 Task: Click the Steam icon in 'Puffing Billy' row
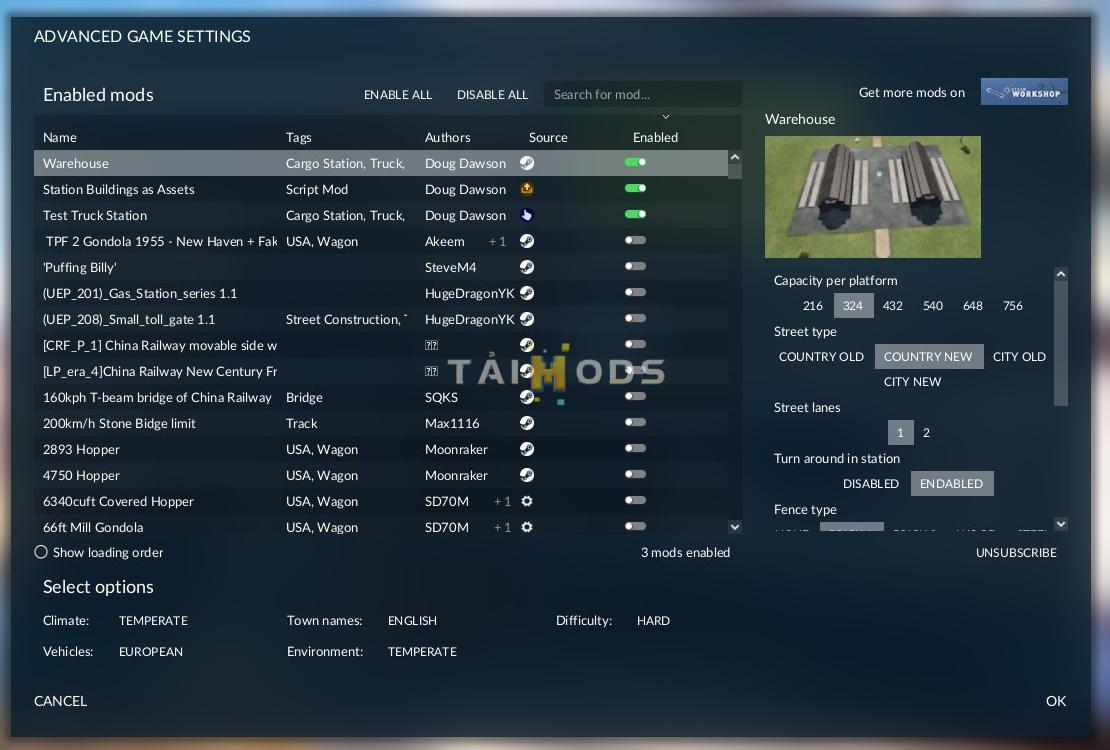[x=527, y=267]
